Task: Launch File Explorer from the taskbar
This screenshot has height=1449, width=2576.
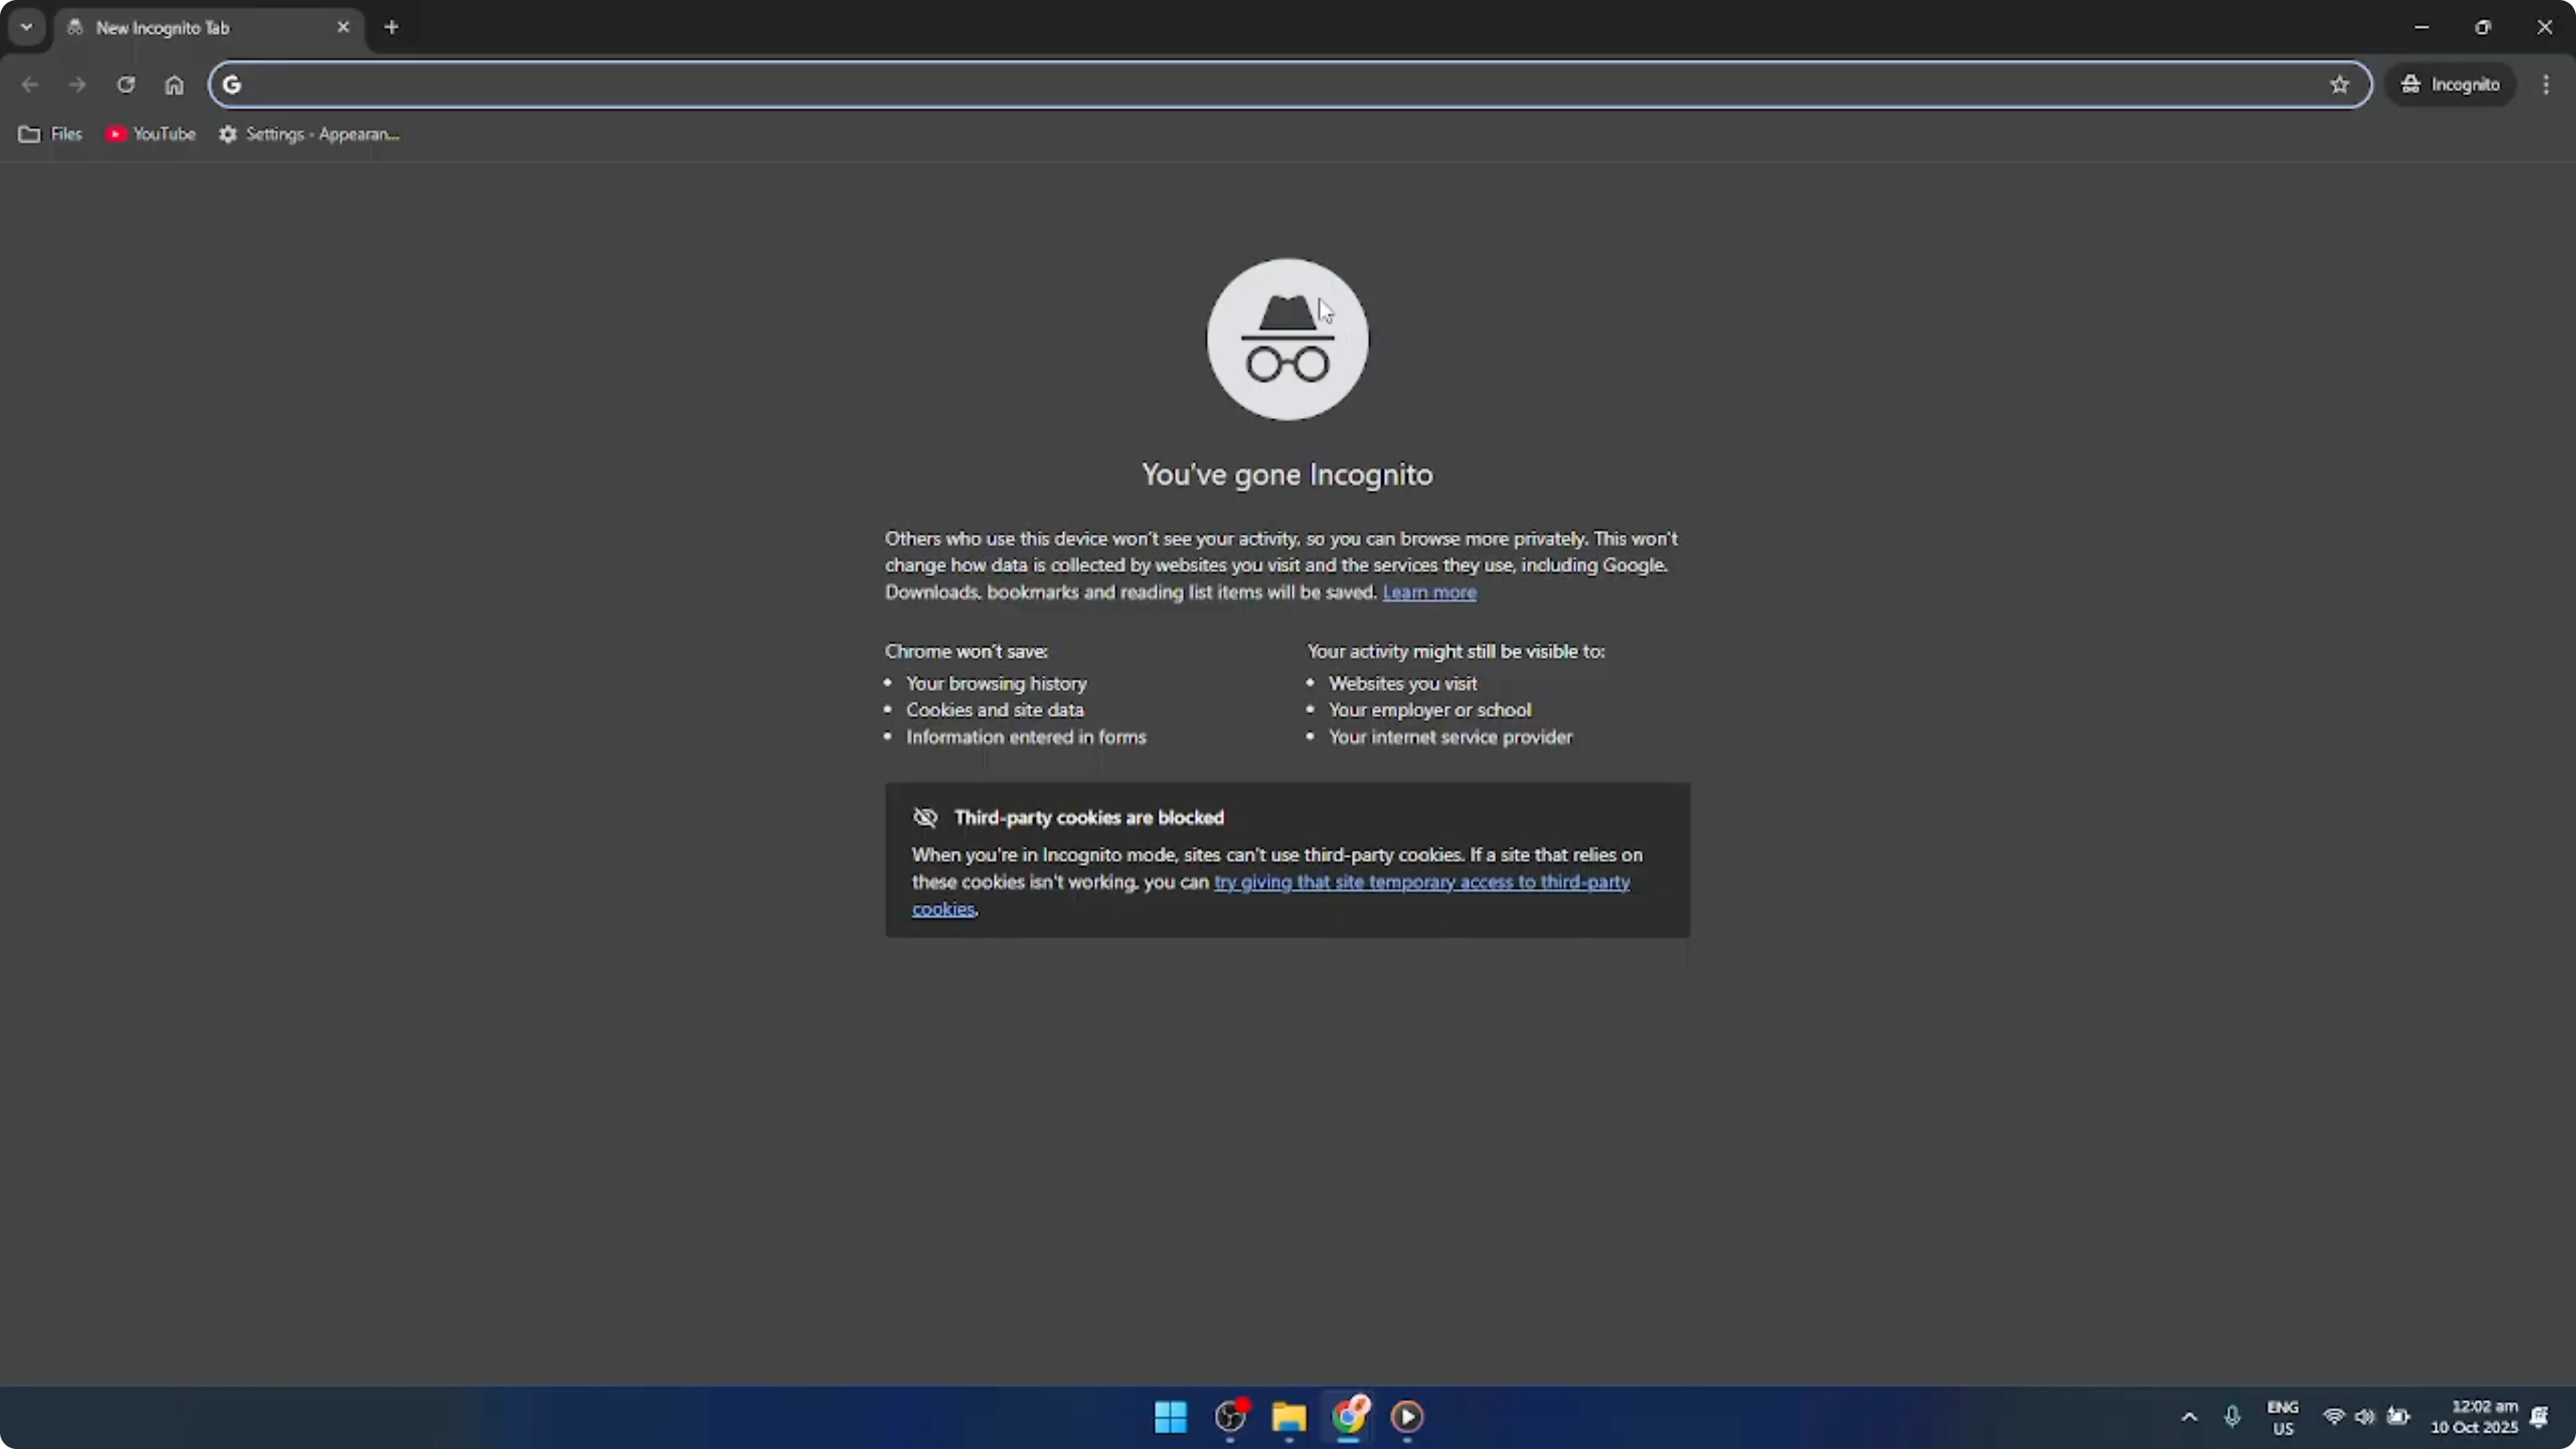Action: [x=1288, y=1417]
